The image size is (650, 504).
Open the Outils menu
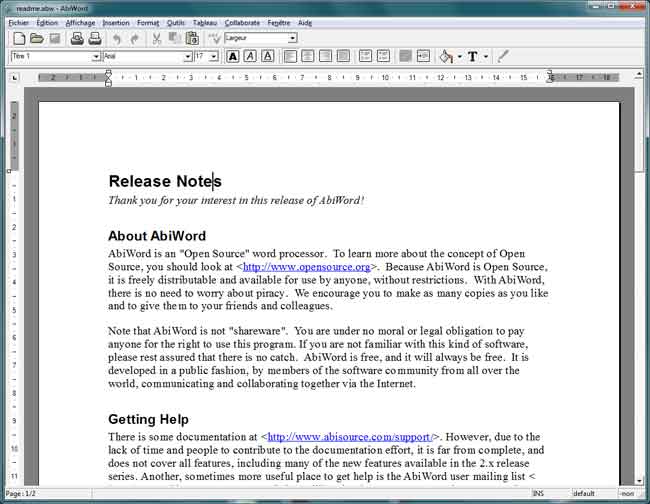click(176, 23)
